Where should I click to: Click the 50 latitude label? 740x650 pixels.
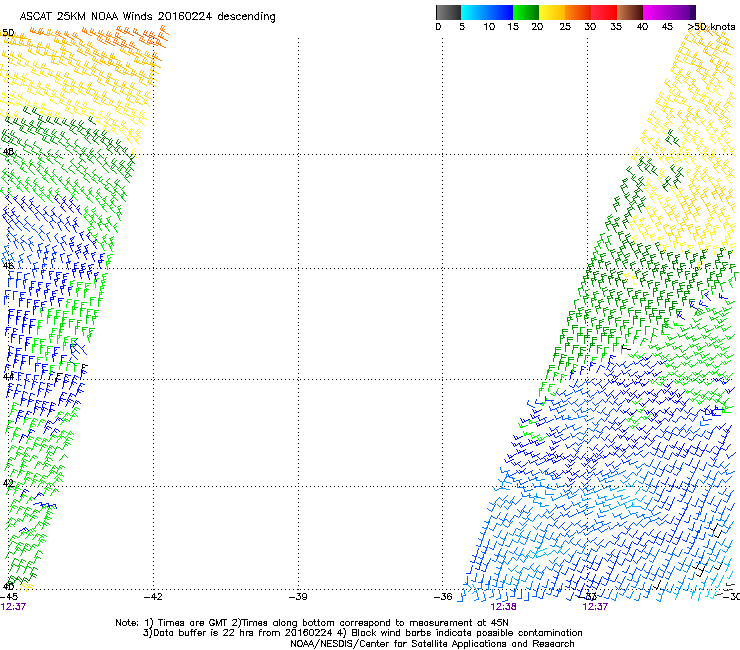[8, 33]
